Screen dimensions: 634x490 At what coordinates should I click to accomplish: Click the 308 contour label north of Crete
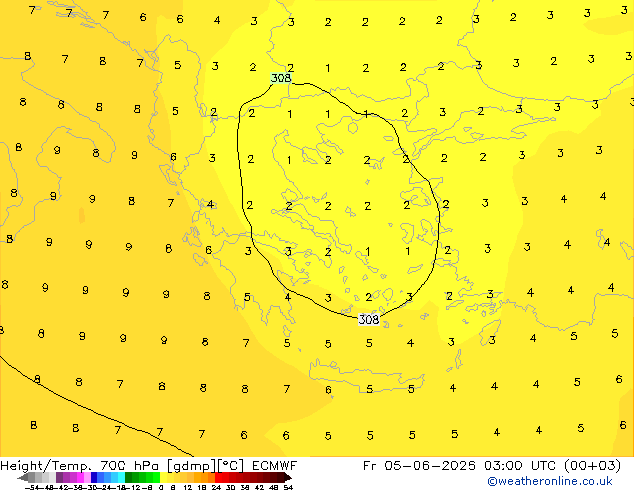coord(369,319)
